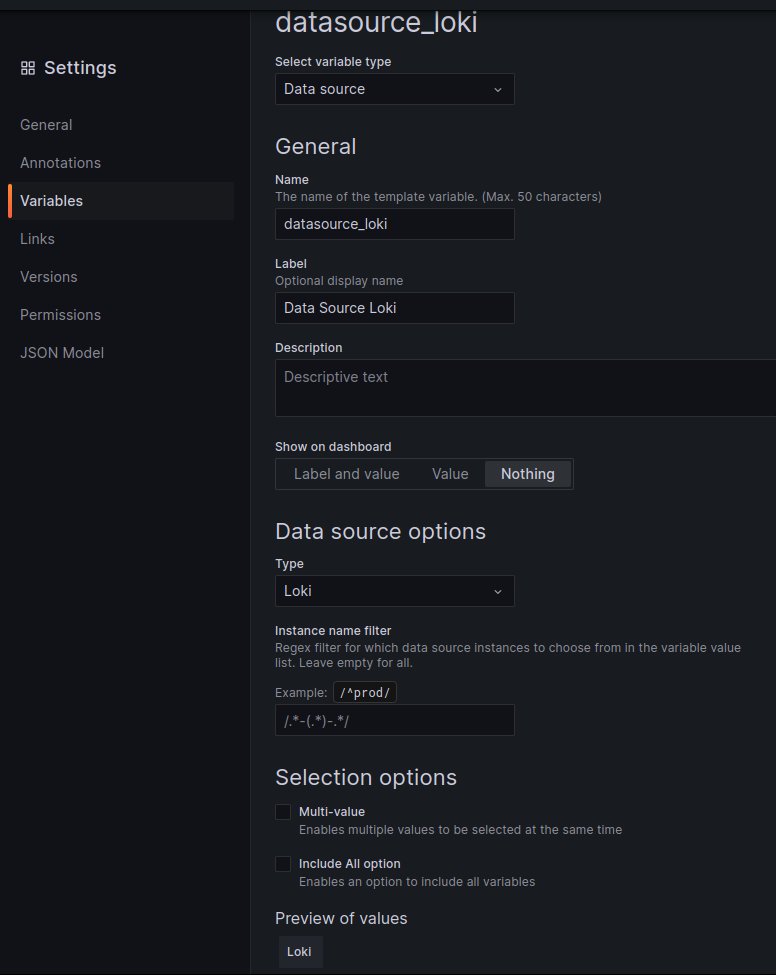776x975 pixels.
Task: Select 'Nothing' show on dashboard option
Action: coord(528,474)
